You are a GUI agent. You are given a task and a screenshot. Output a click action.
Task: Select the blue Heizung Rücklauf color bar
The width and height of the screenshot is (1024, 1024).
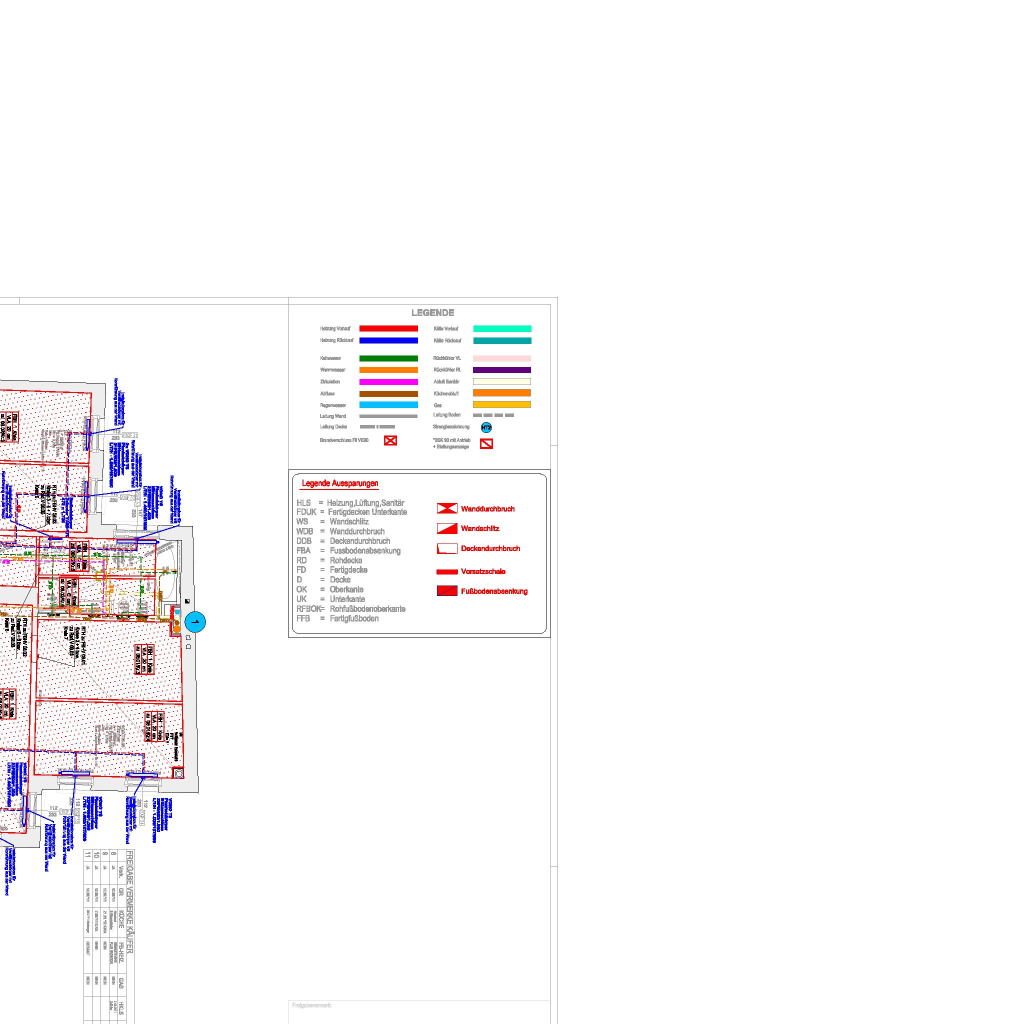388,340
